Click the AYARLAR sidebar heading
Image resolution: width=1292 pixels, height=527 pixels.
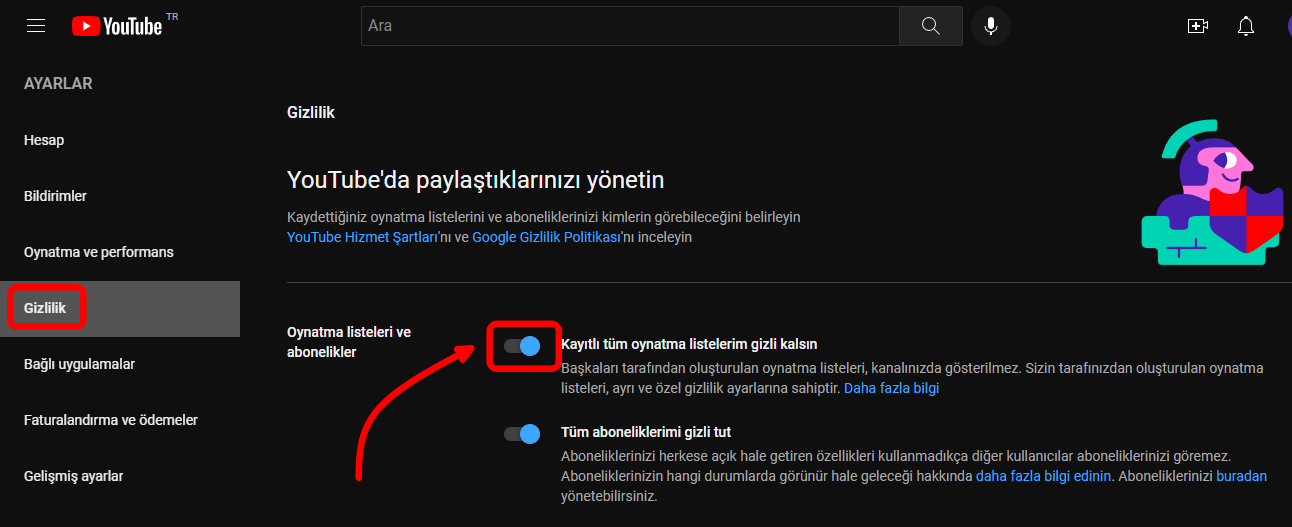tap(58, 84)
